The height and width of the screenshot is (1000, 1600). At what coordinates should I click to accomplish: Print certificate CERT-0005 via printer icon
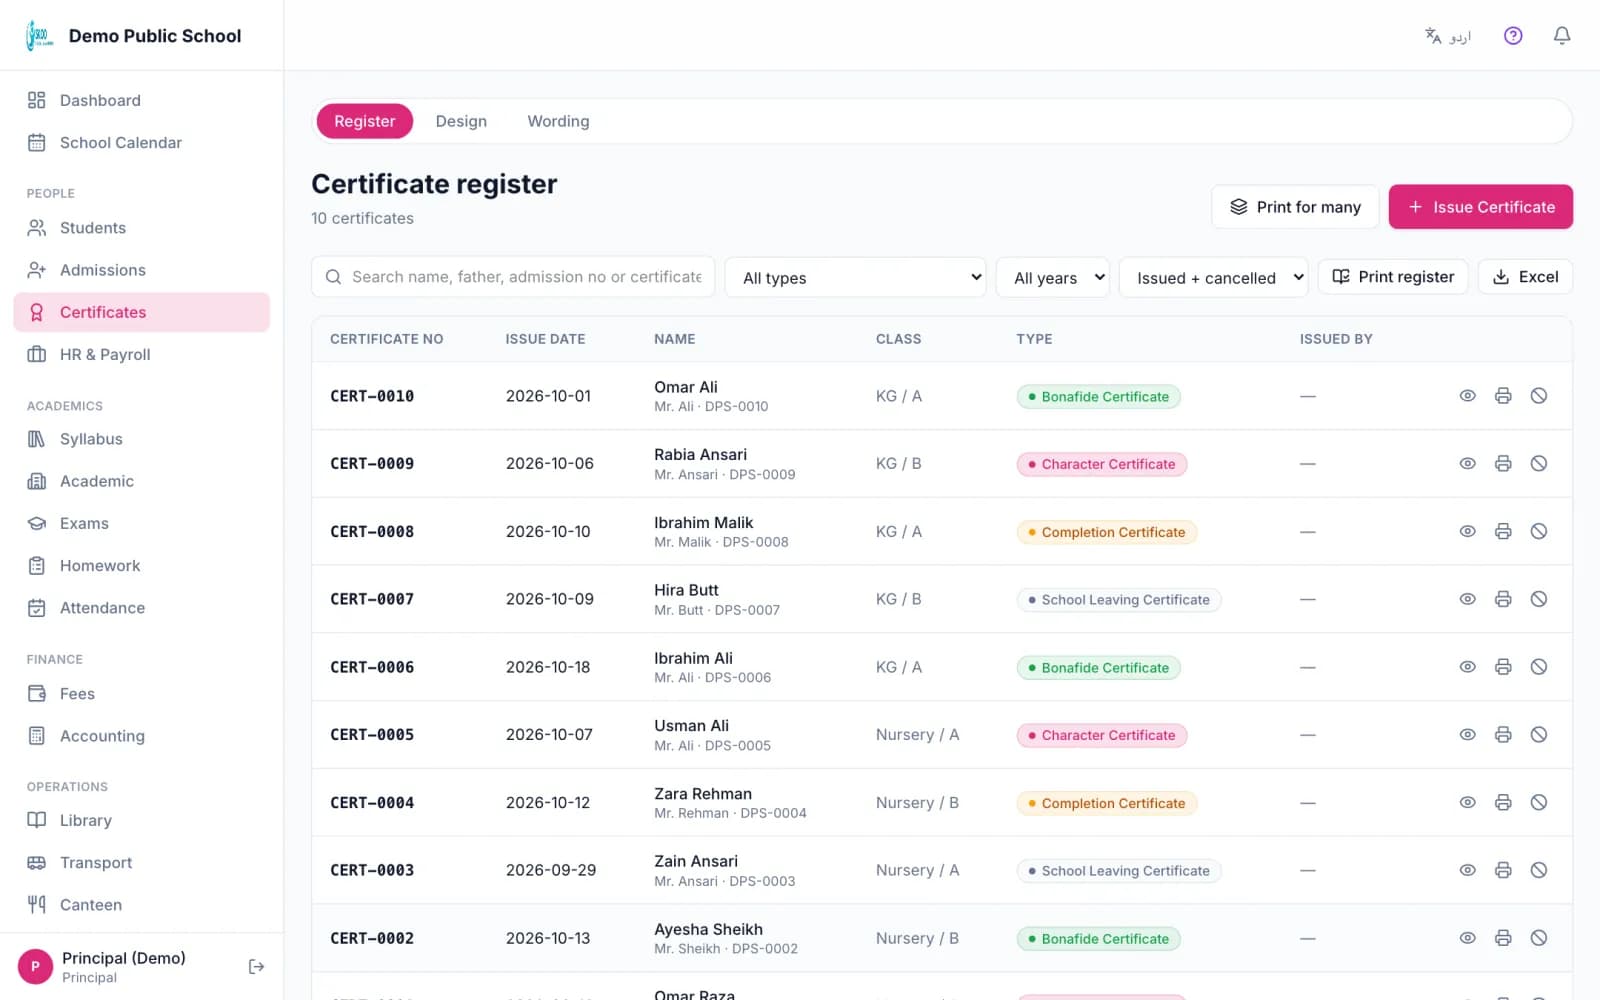pos(1503,735)
